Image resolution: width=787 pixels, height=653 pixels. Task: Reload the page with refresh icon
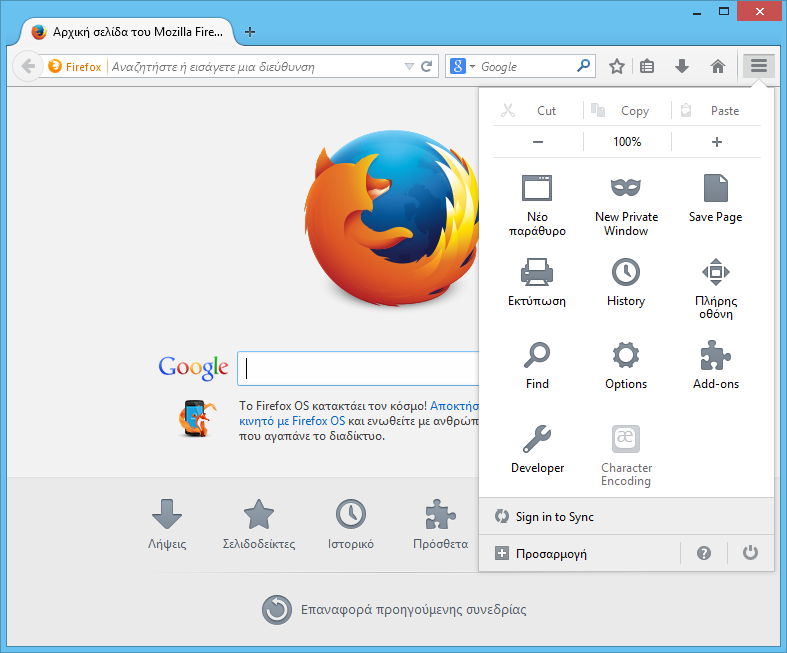tap(427, 66)
